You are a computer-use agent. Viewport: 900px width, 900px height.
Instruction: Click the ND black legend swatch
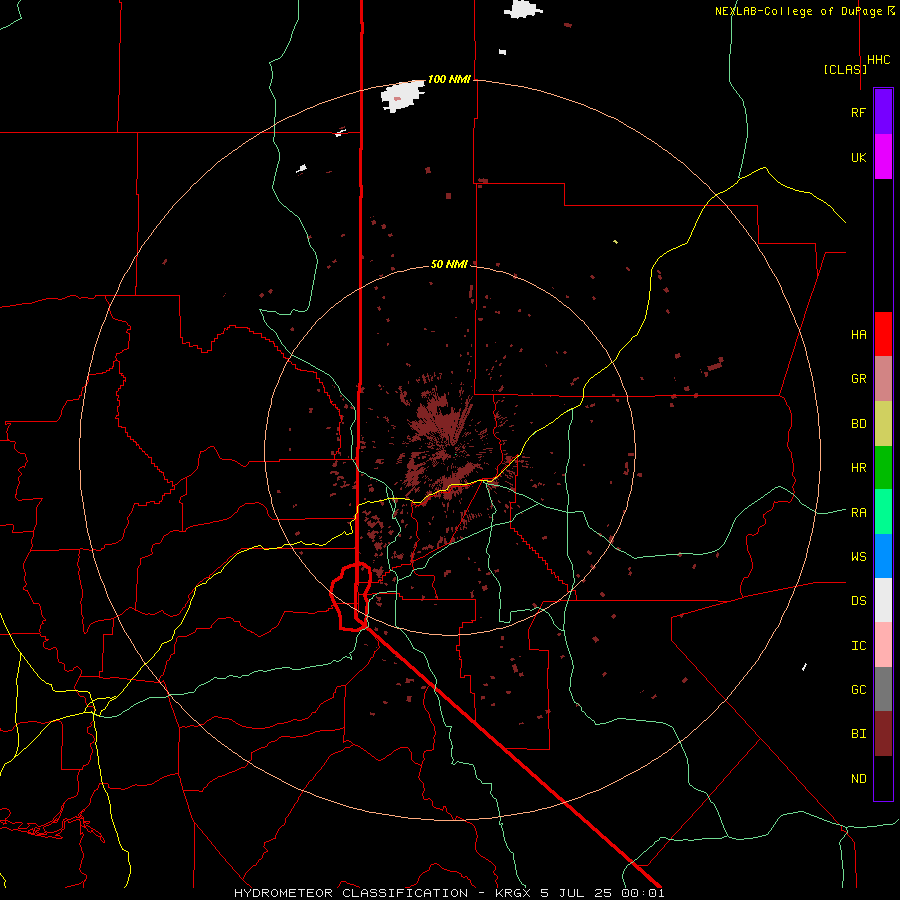click(x=883, y=778)
